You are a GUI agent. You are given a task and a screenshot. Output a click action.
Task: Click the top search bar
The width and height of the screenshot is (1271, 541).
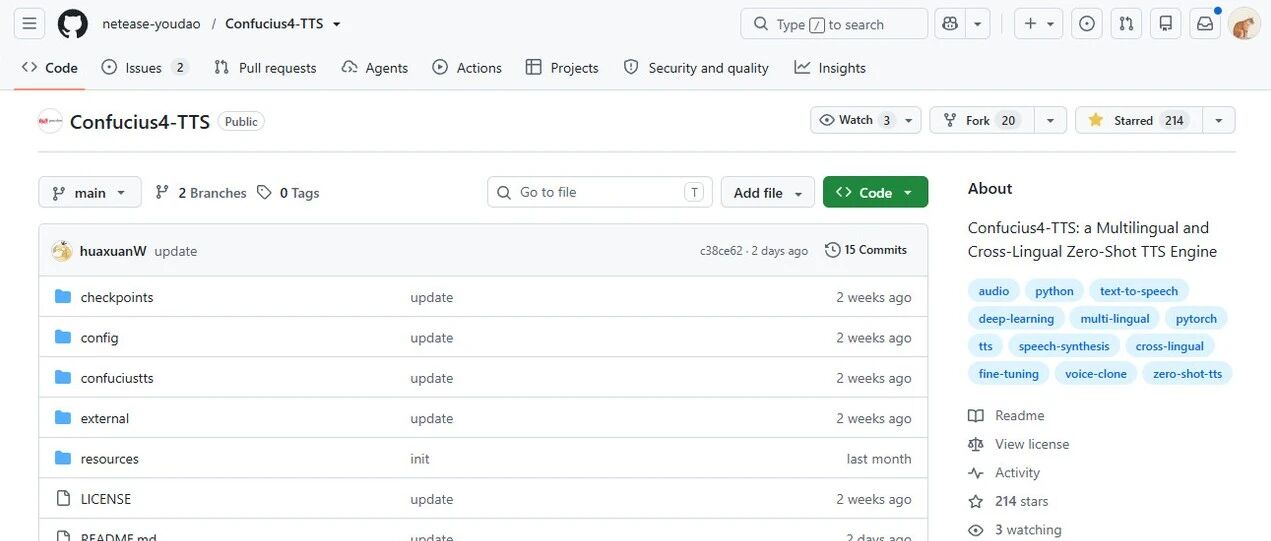[x=834, y=24]
